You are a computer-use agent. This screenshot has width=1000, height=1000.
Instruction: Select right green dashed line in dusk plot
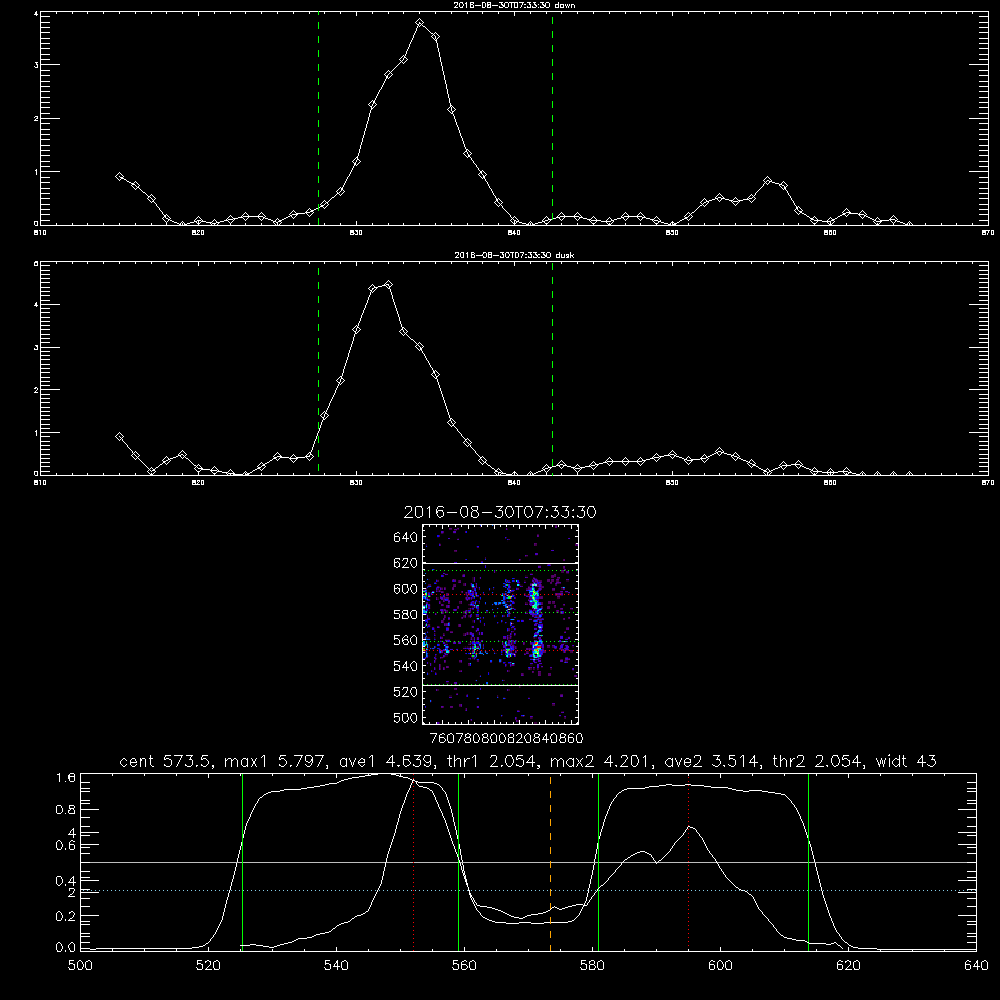coord(552,369)
